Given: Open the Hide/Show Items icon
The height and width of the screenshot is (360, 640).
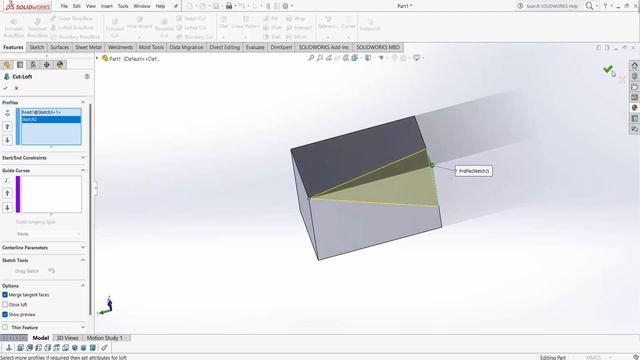Looking at the screenshot, I should tap(381, 58).
